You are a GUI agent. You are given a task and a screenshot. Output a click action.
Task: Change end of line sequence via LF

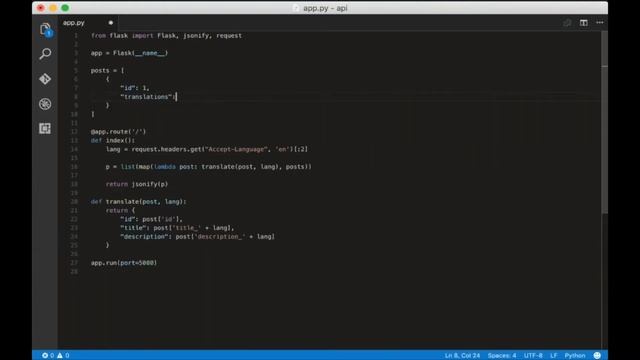pos(553,356)
